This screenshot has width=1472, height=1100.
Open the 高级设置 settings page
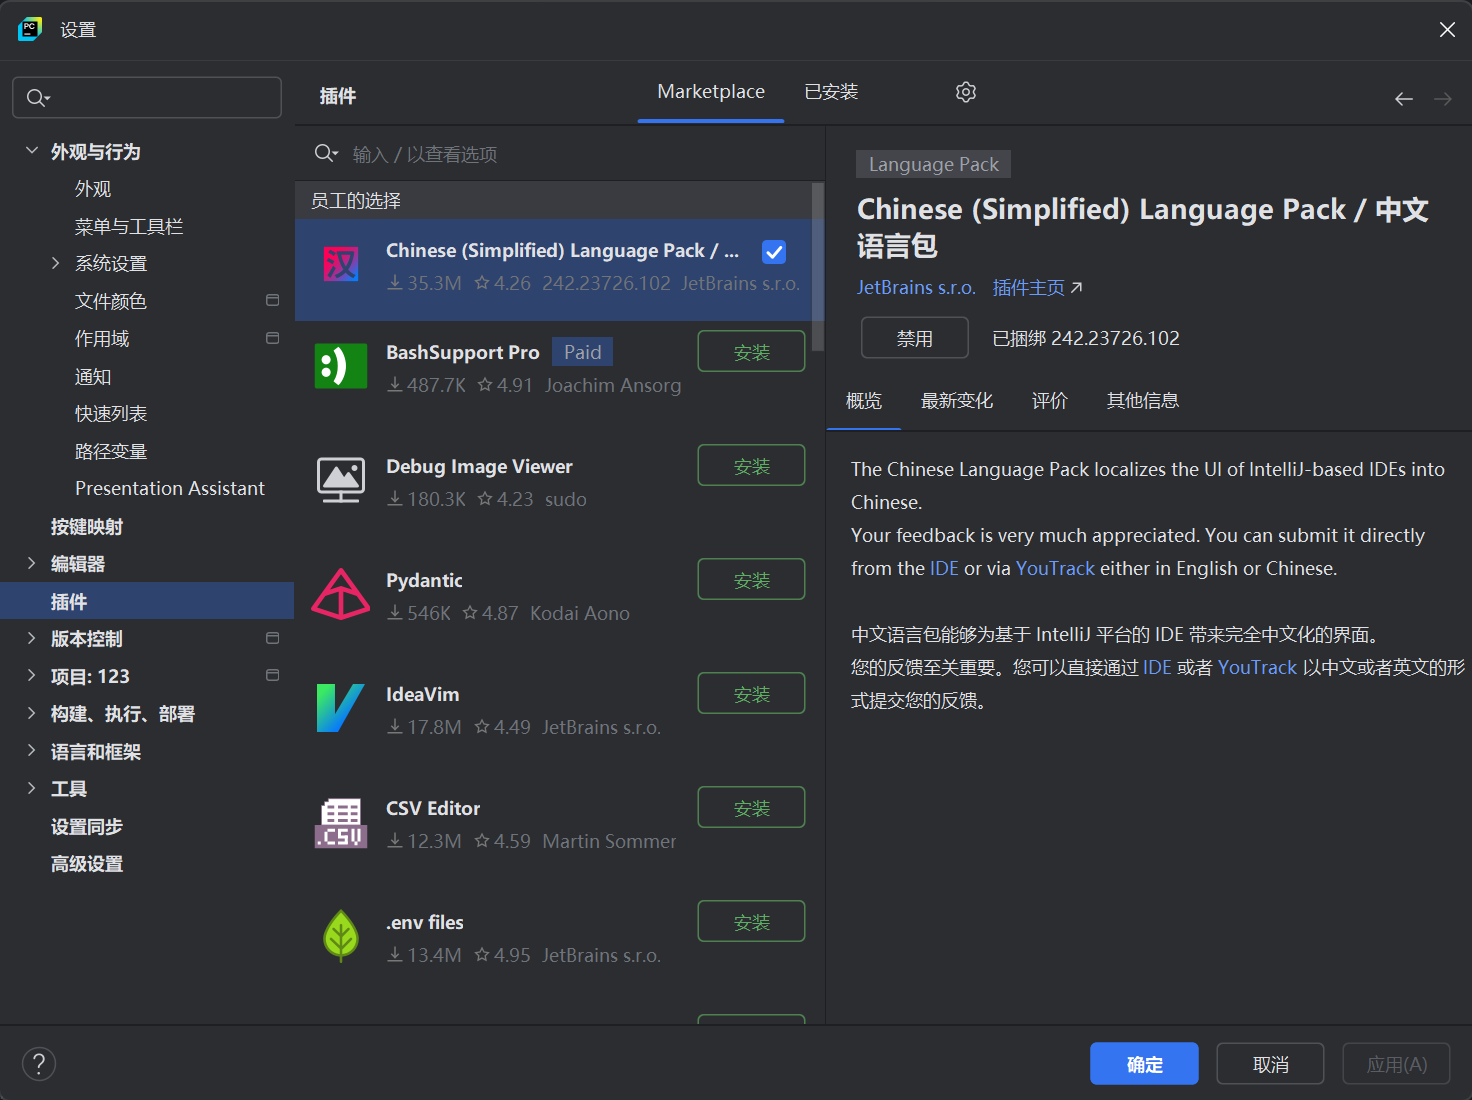87,863
